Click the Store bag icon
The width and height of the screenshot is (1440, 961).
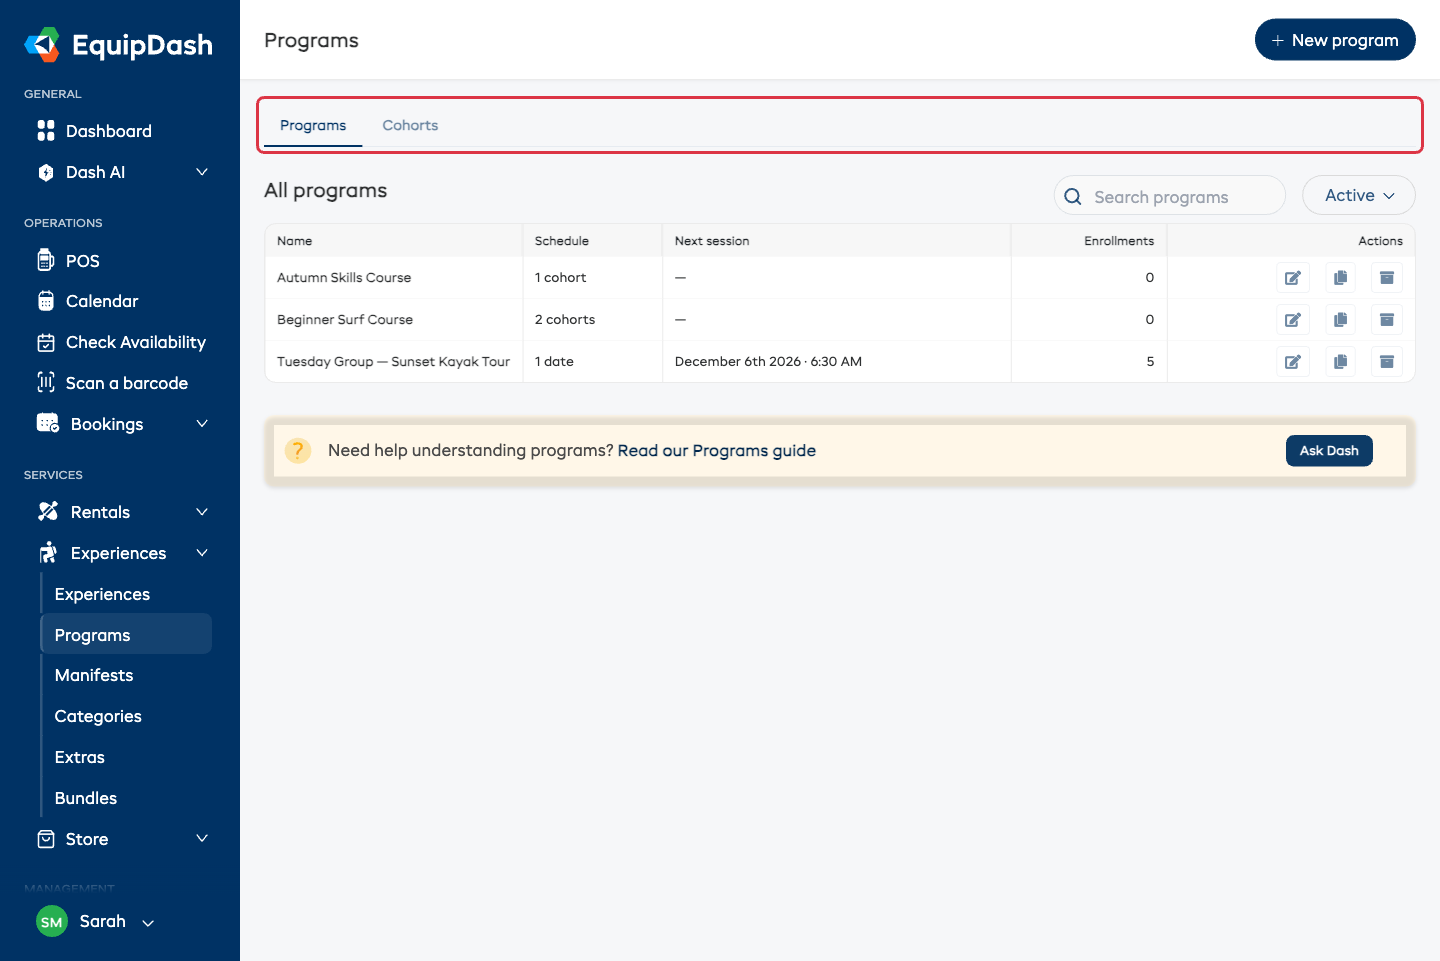coord(46,839)
